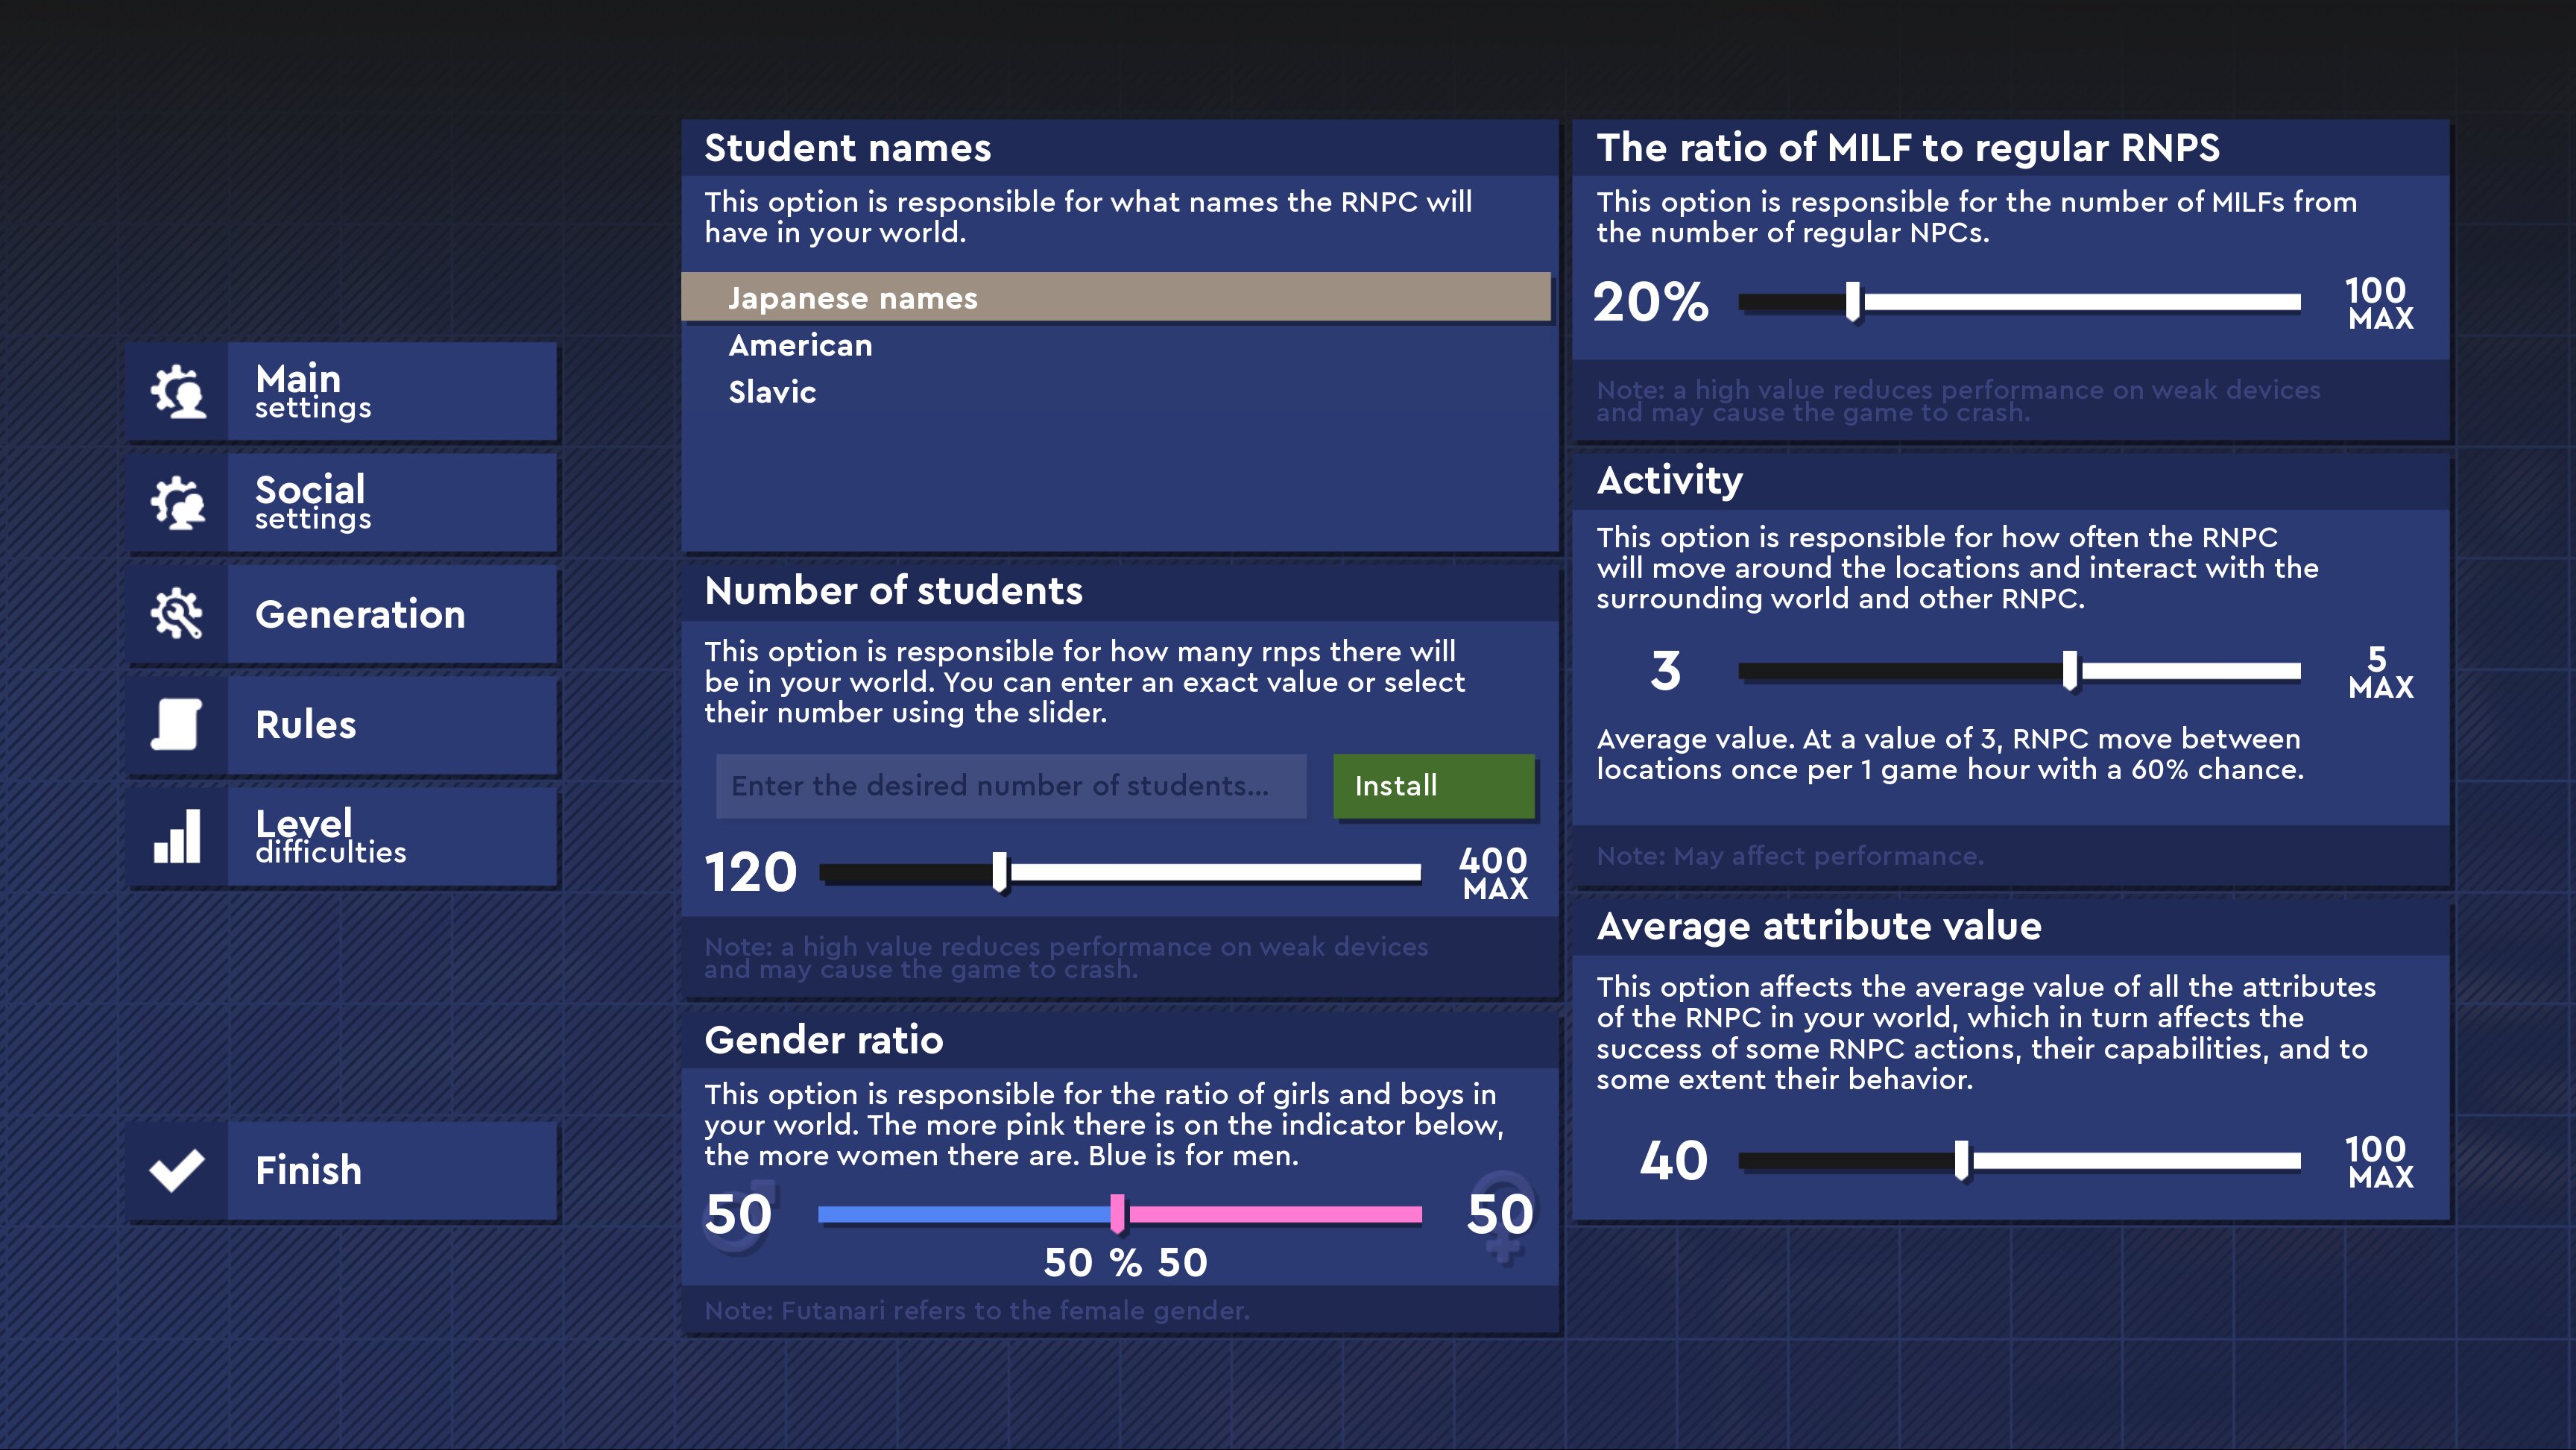Focus the desired number of students field

click(x=1011, y=786)
